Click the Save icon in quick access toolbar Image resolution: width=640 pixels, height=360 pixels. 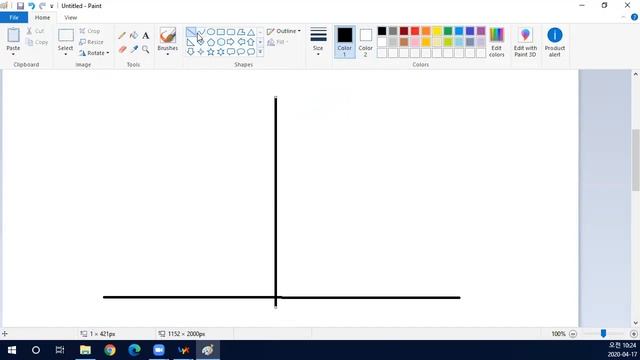(x=20, y=6)
